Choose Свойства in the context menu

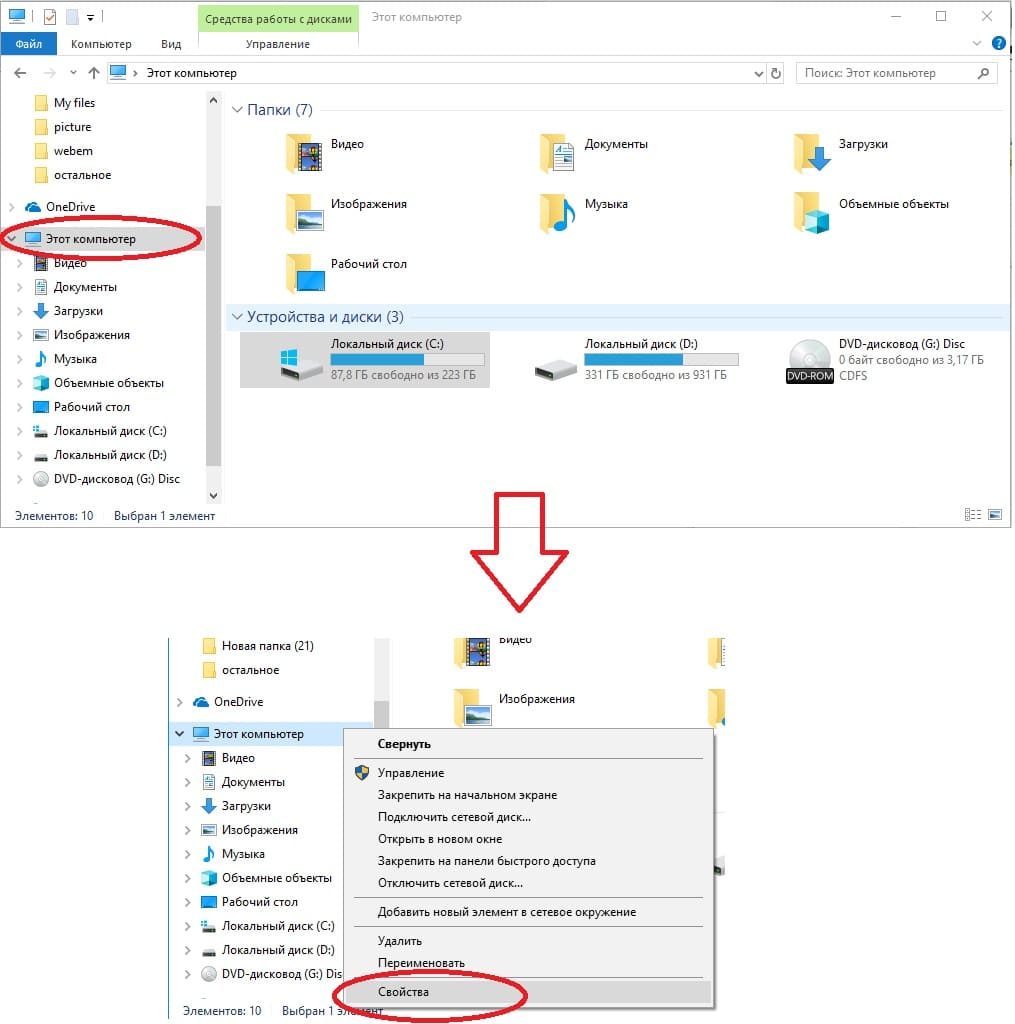click(x=403, y=991)
